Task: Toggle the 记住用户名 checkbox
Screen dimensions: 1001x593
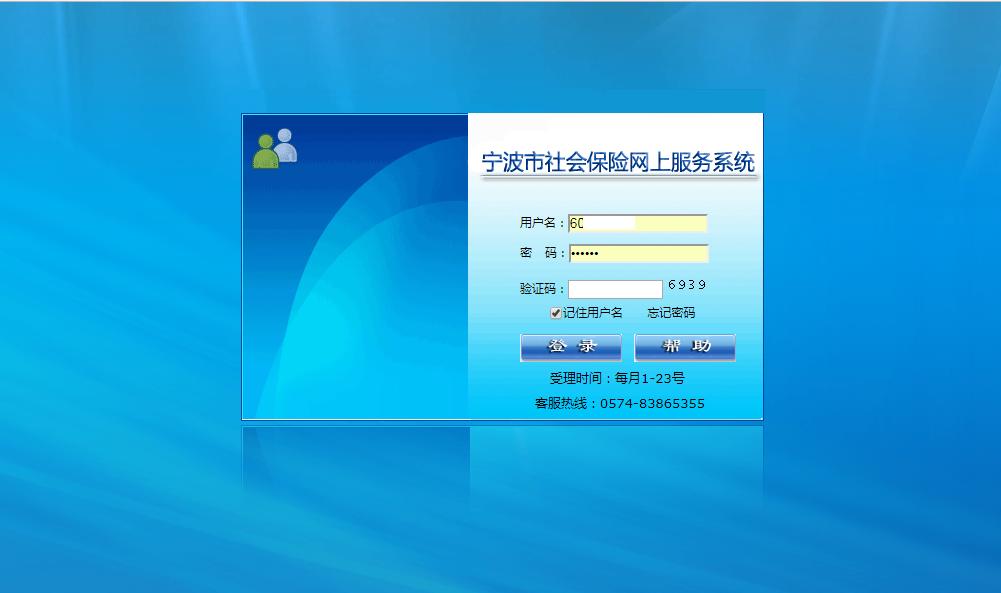Action: point(555,313)
